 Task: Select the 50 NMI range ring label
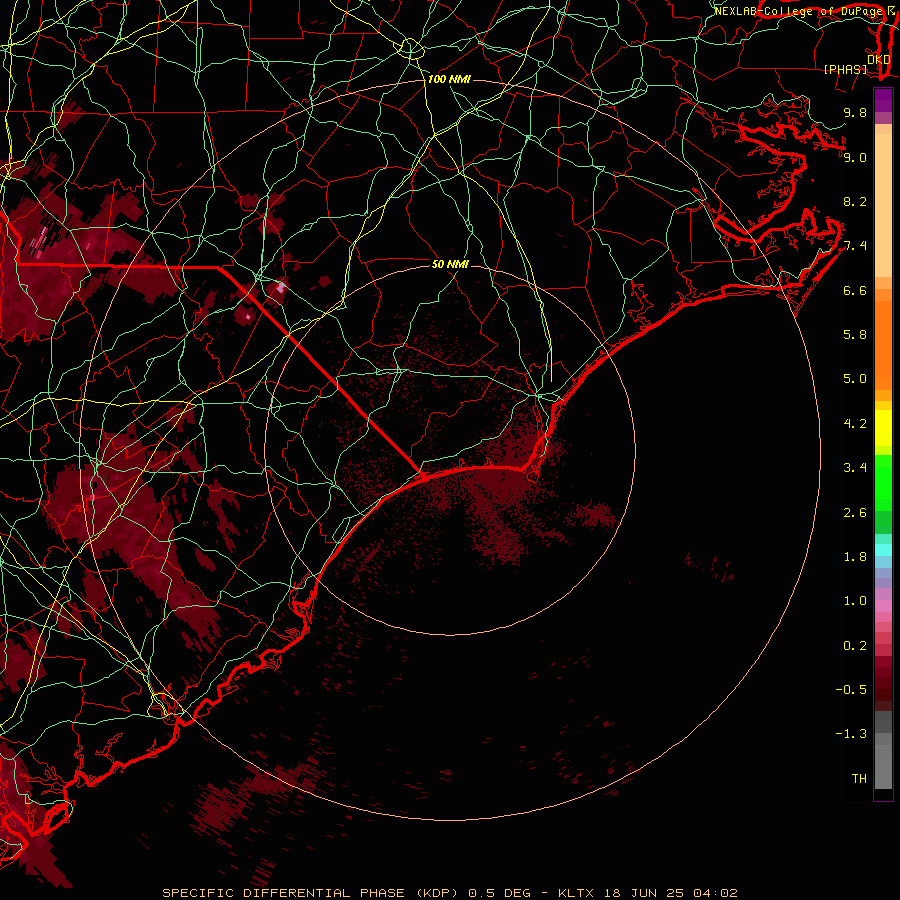tap(450, 264)
